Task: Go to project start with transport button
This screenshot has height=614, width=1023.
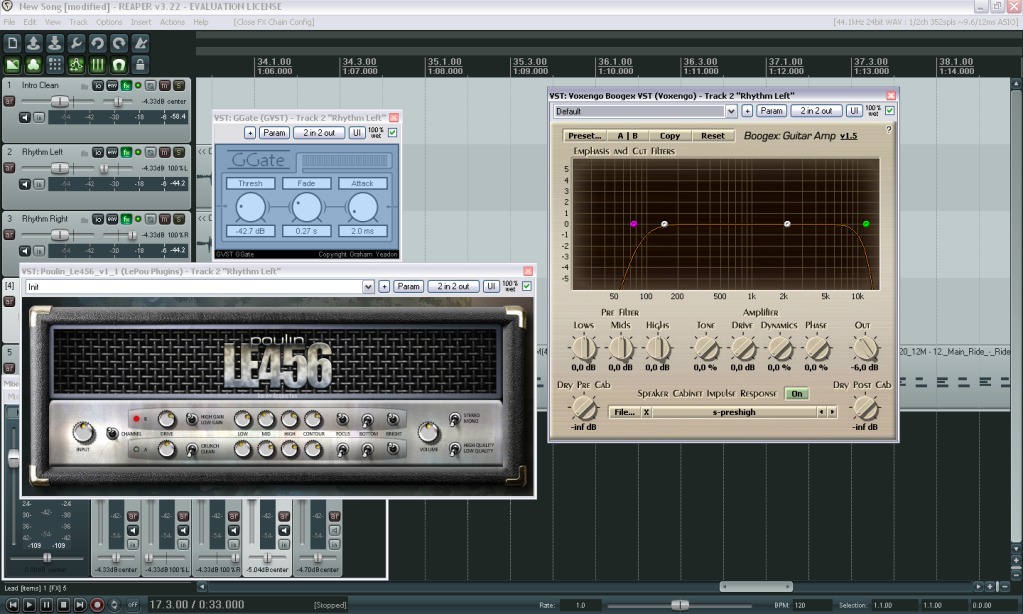Action: click(12, 605)
